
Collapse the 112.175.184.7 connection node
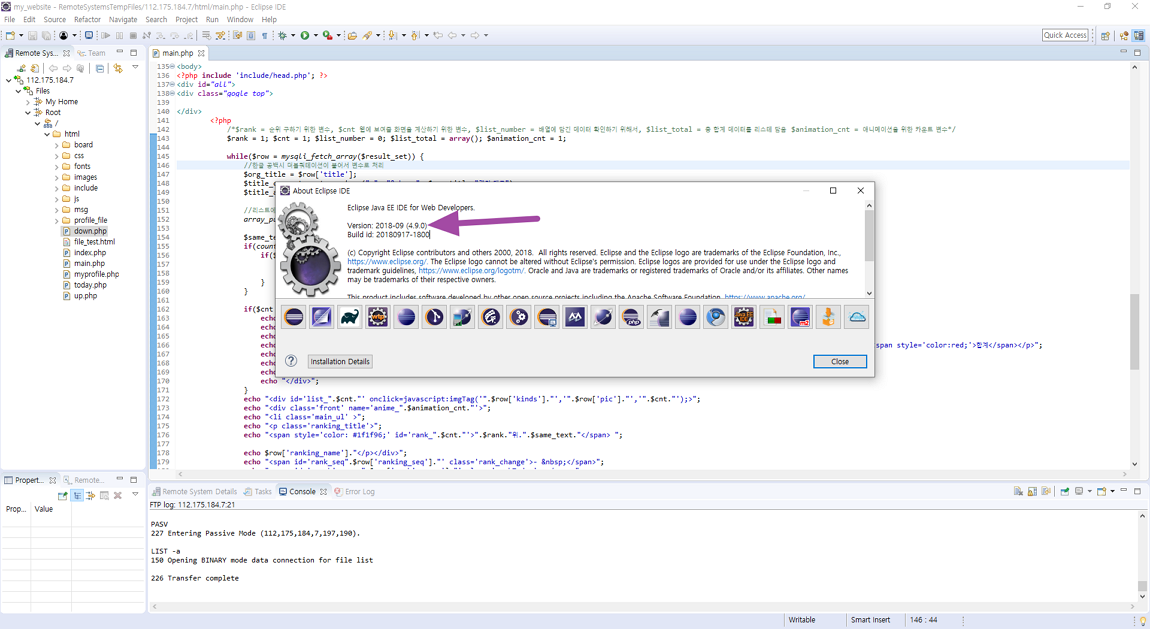point(8,80)
